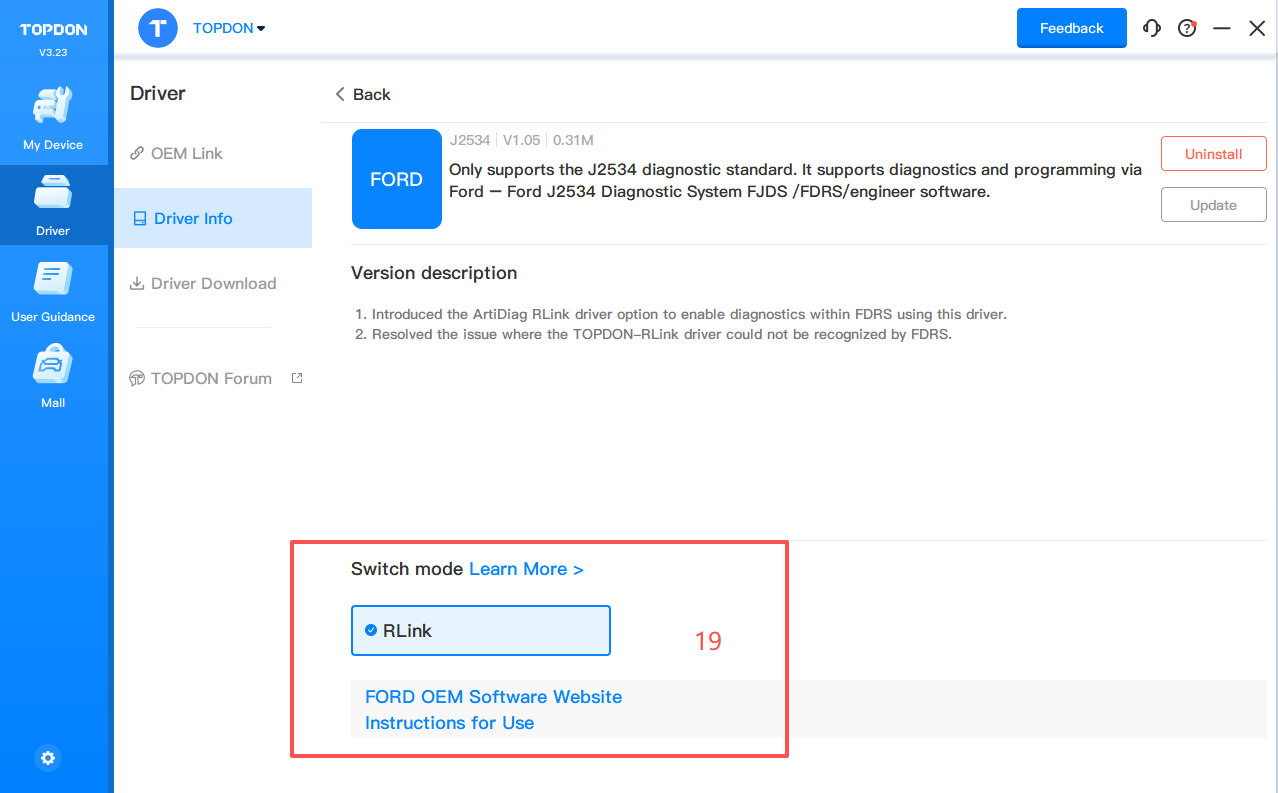
Task: Open Learn More about switch mode
Action: [526, 569]
